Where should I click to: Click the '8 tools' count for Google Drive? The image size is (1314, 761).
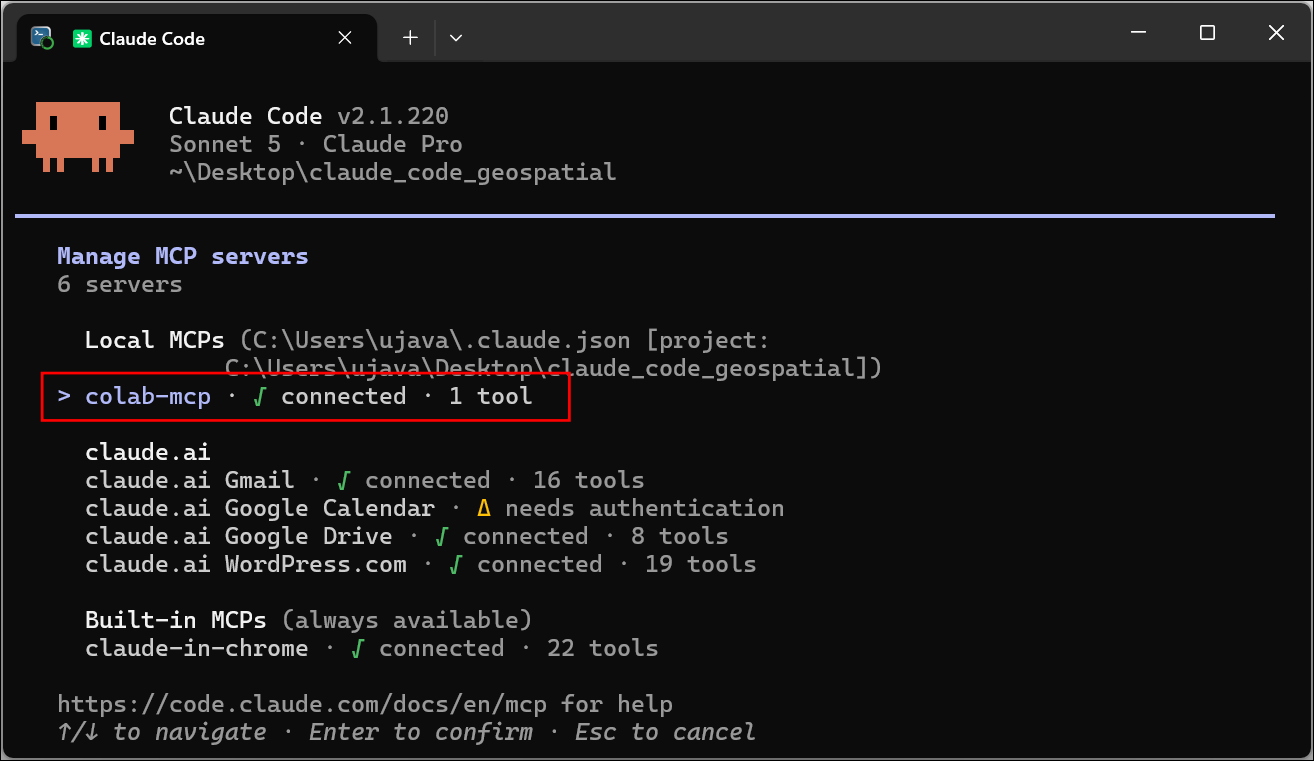click(x=680, y=537)
